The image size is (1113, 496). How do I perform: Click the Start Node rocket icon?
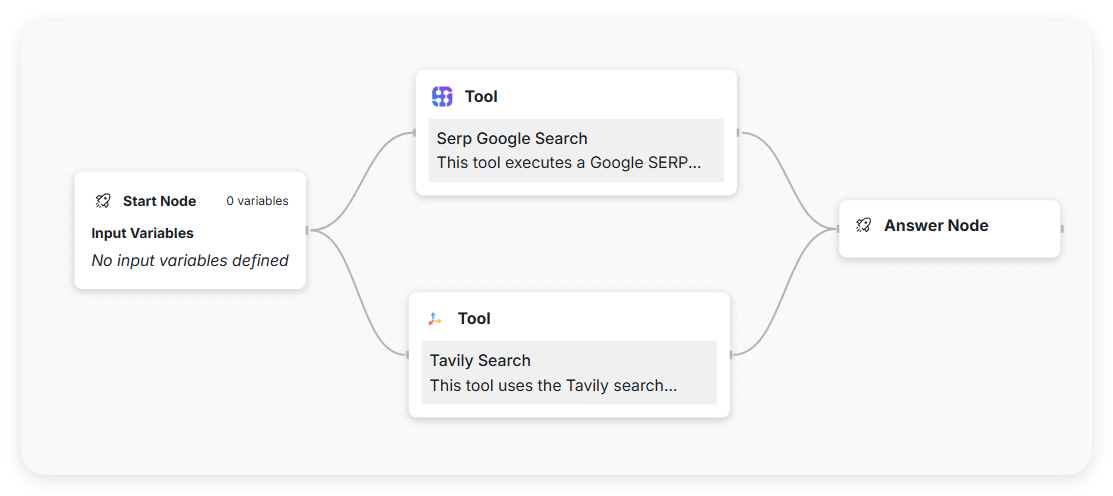click(x=103, y=201)
